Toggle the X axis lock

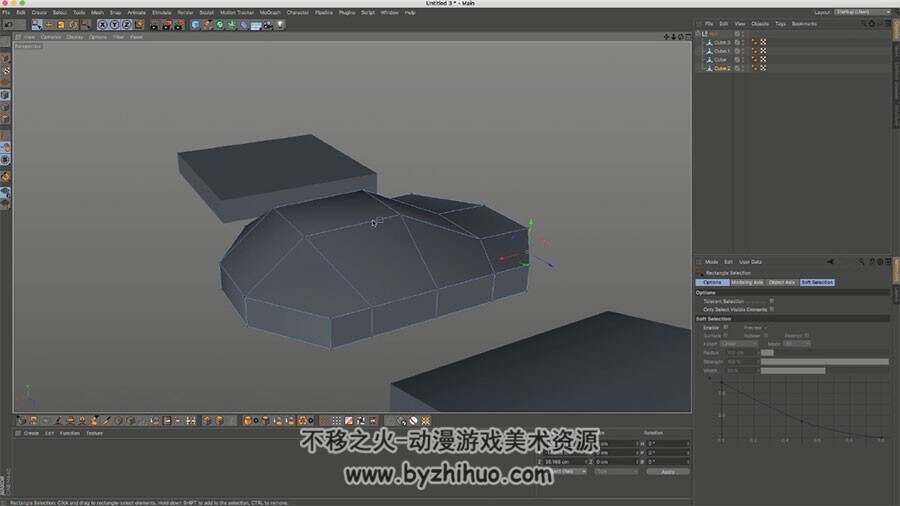pos(102,25)
